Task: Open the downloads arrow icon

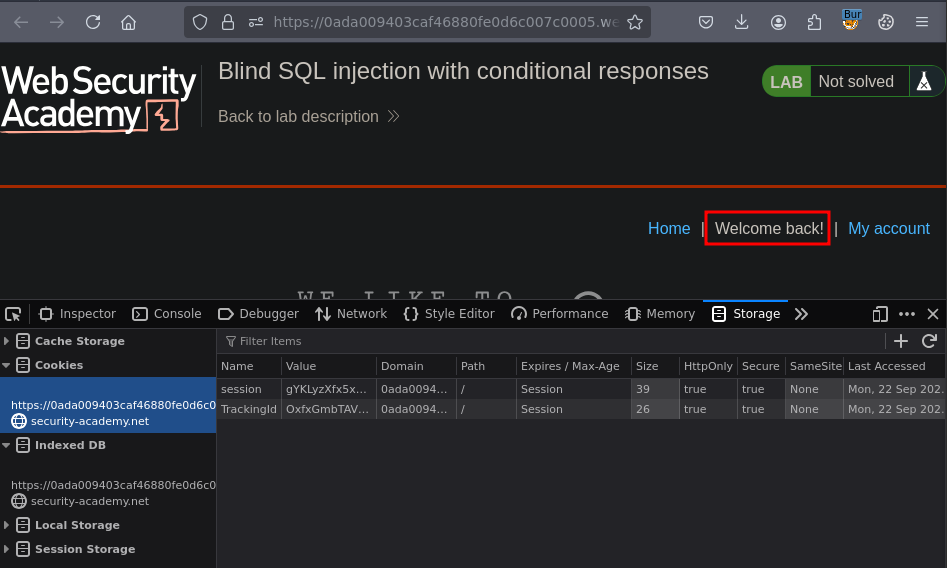Action: point(741,22)
